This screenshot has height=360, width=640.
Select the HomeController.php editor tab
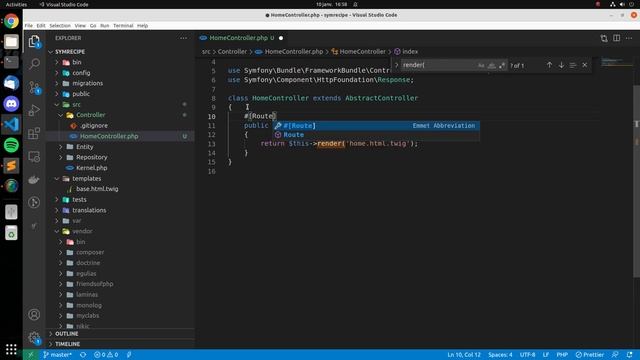point(242,38)
